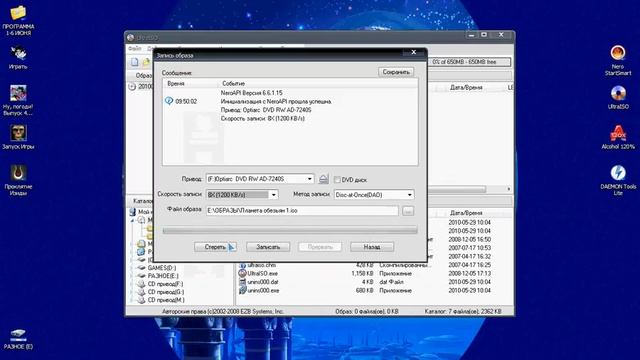The height and width of the screenshot is (360, 640).
Task: Select the UltraISO.exe file icon in the list
Action: (x=242, y=273)
